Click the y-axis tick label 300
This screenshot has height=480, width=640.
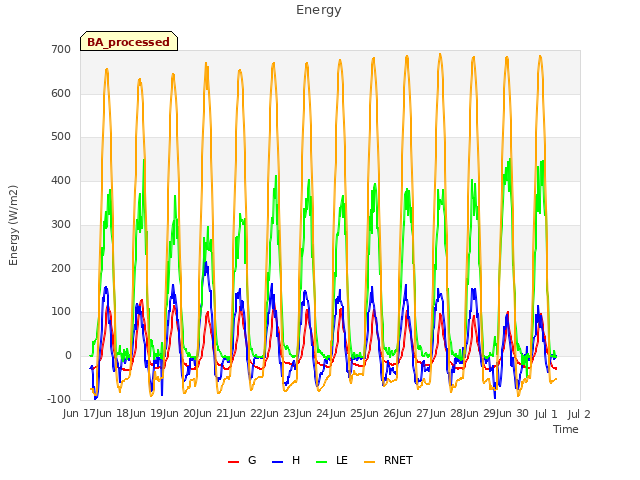tap(61, 224)
